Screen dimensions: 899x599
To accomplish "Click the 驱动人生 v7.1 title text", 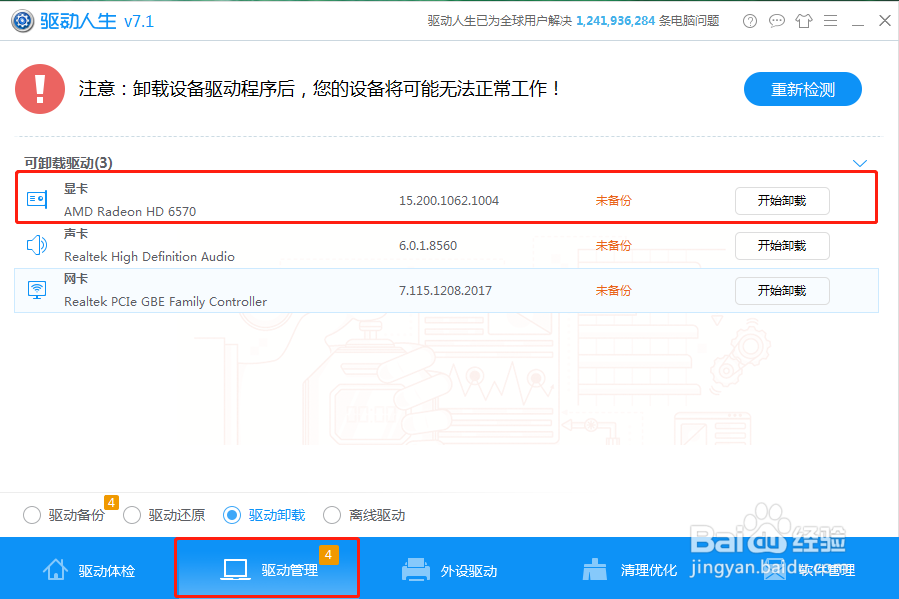I will [x=97, y=21].
